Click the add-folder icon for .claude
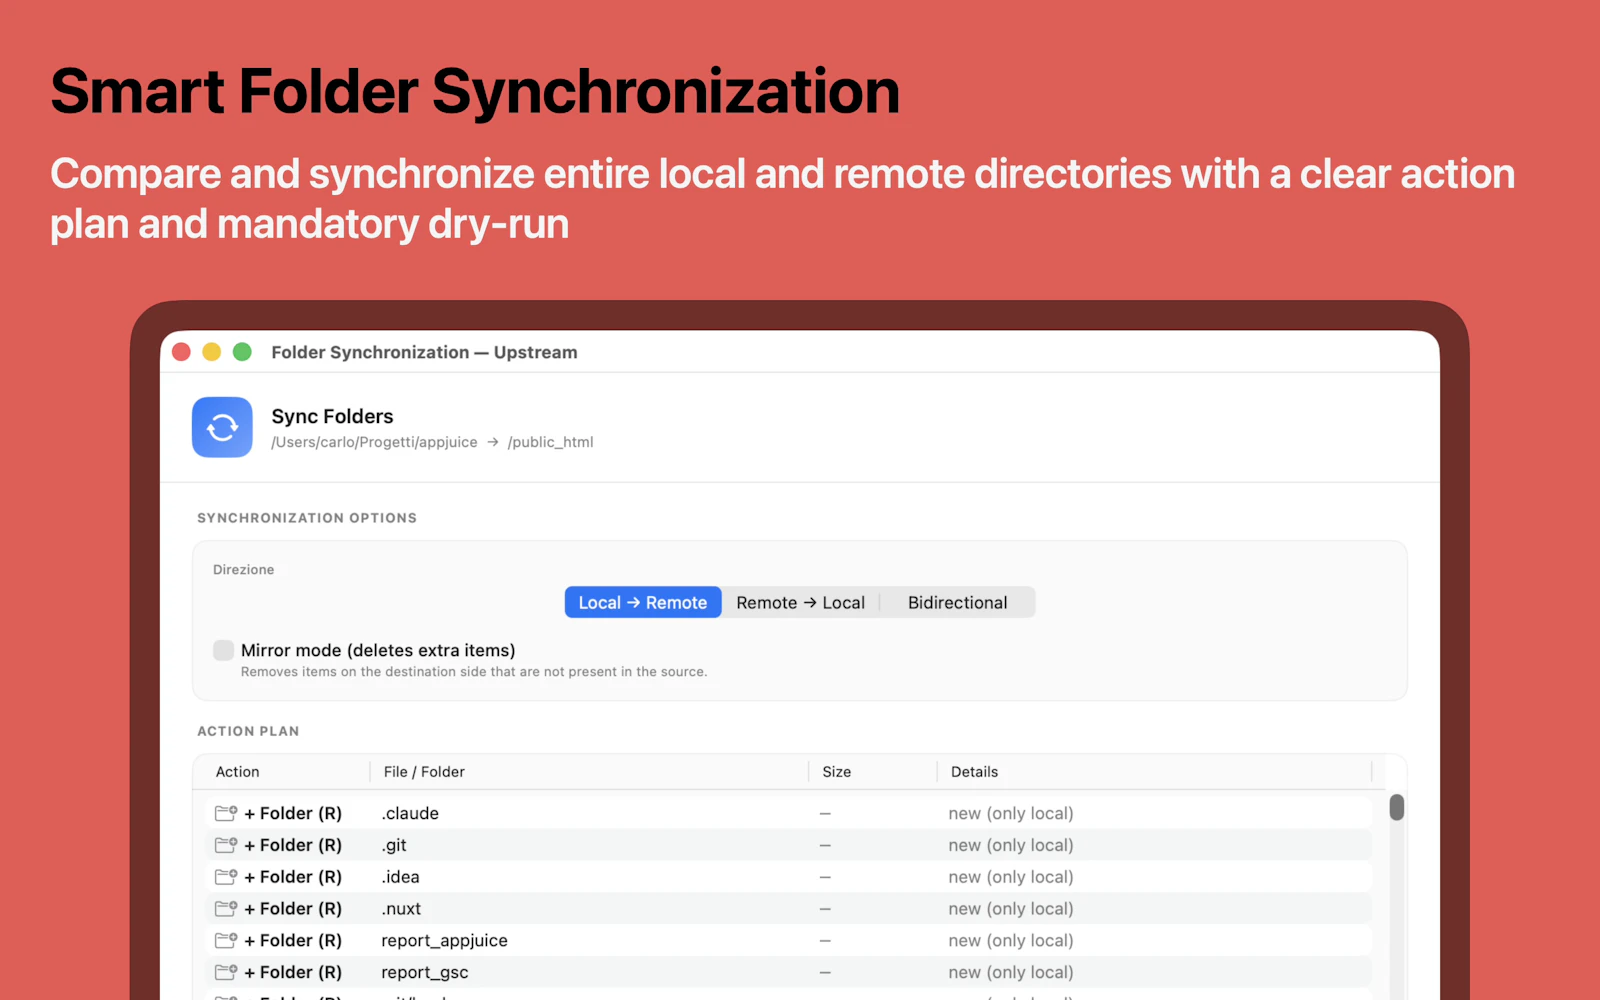 click(x=226, y=813)
